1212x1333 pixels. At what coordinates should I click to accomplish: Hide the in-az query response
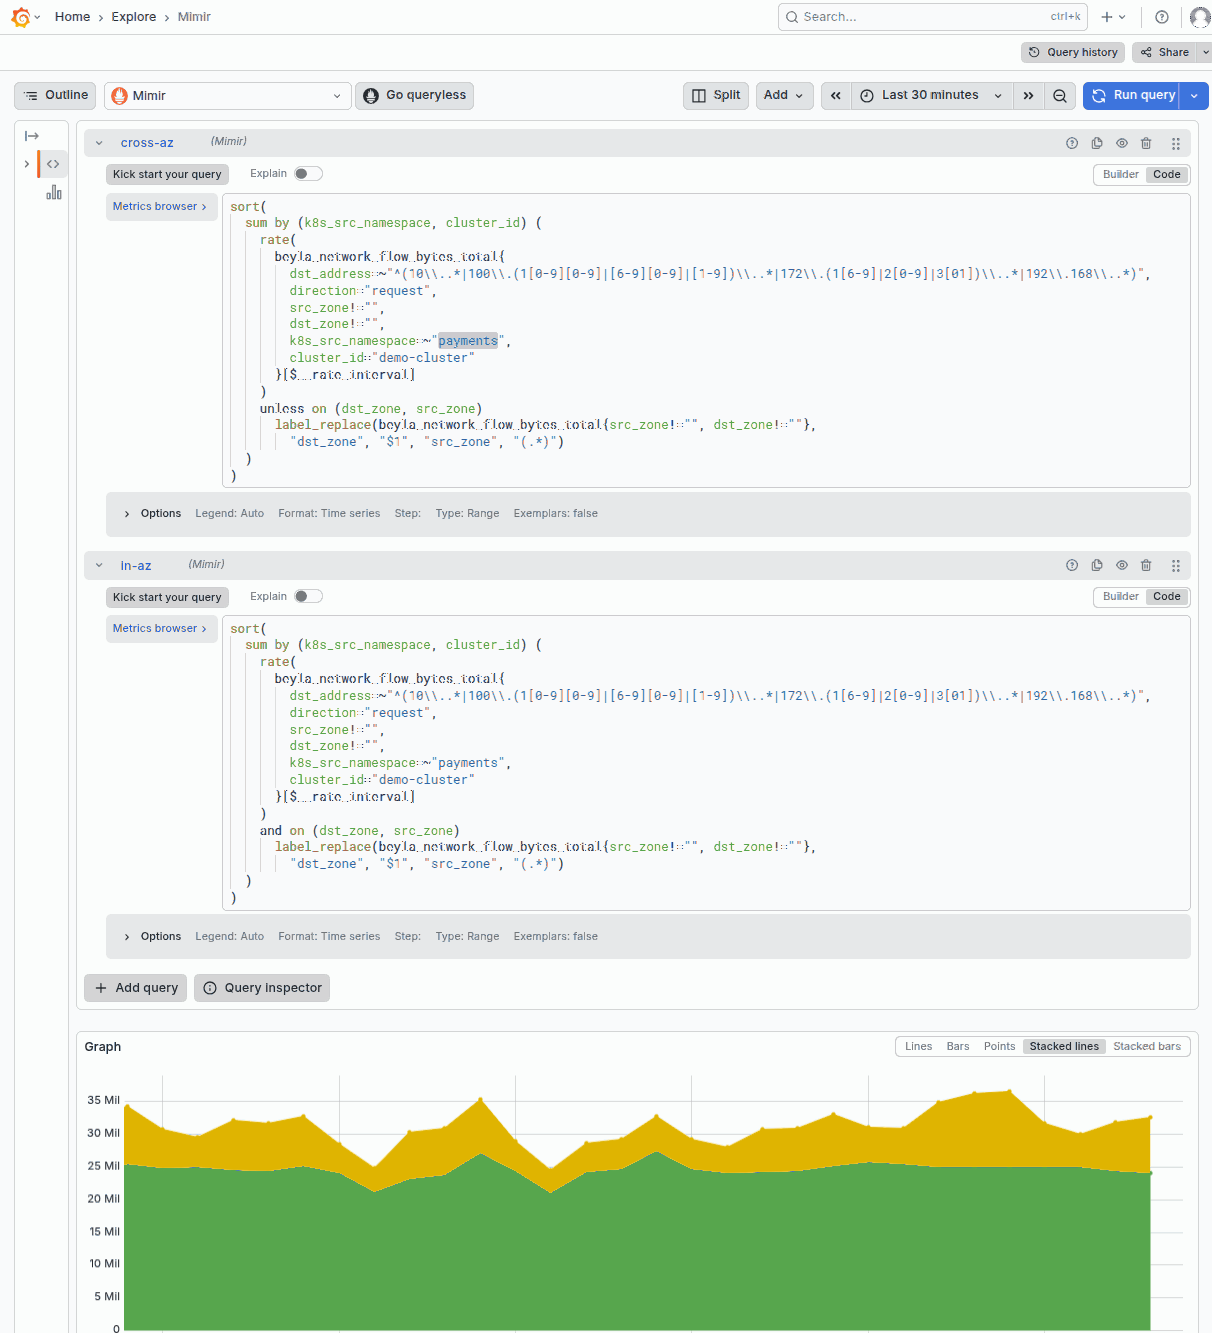coord(1122,565)
